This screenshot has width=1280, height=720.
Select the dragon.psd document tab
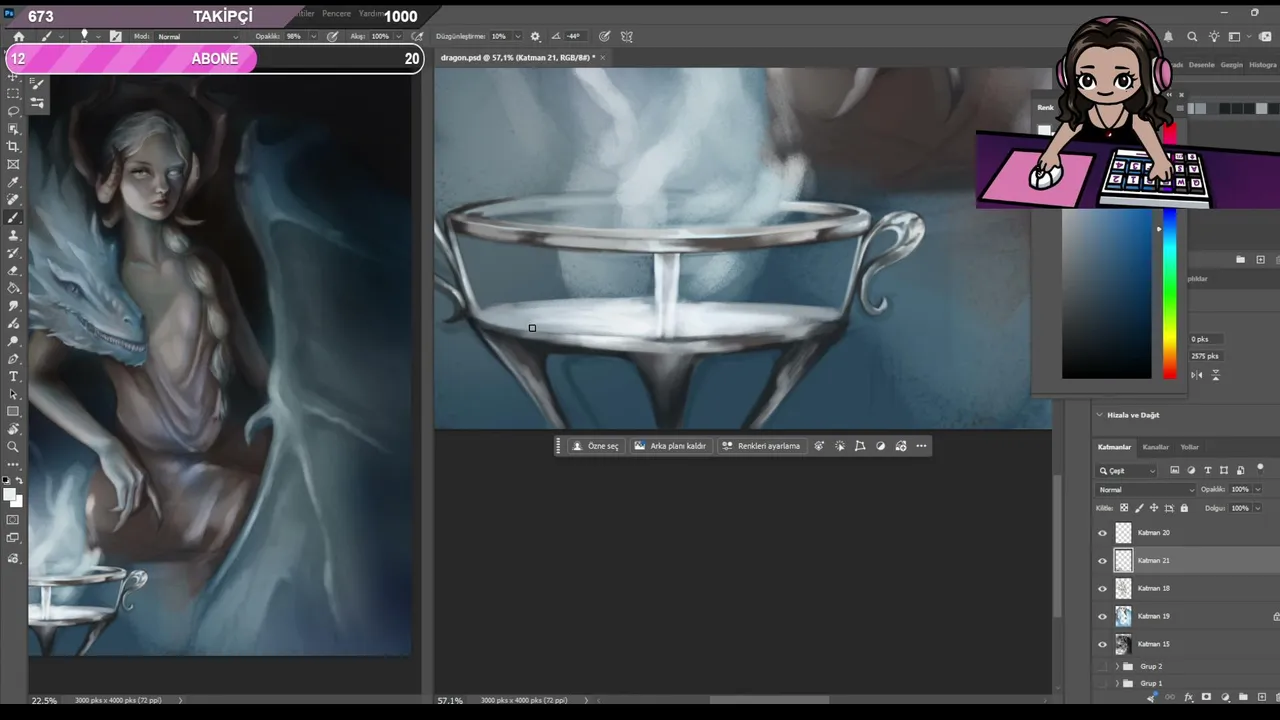pyautogui.click(x=518, y=58)
